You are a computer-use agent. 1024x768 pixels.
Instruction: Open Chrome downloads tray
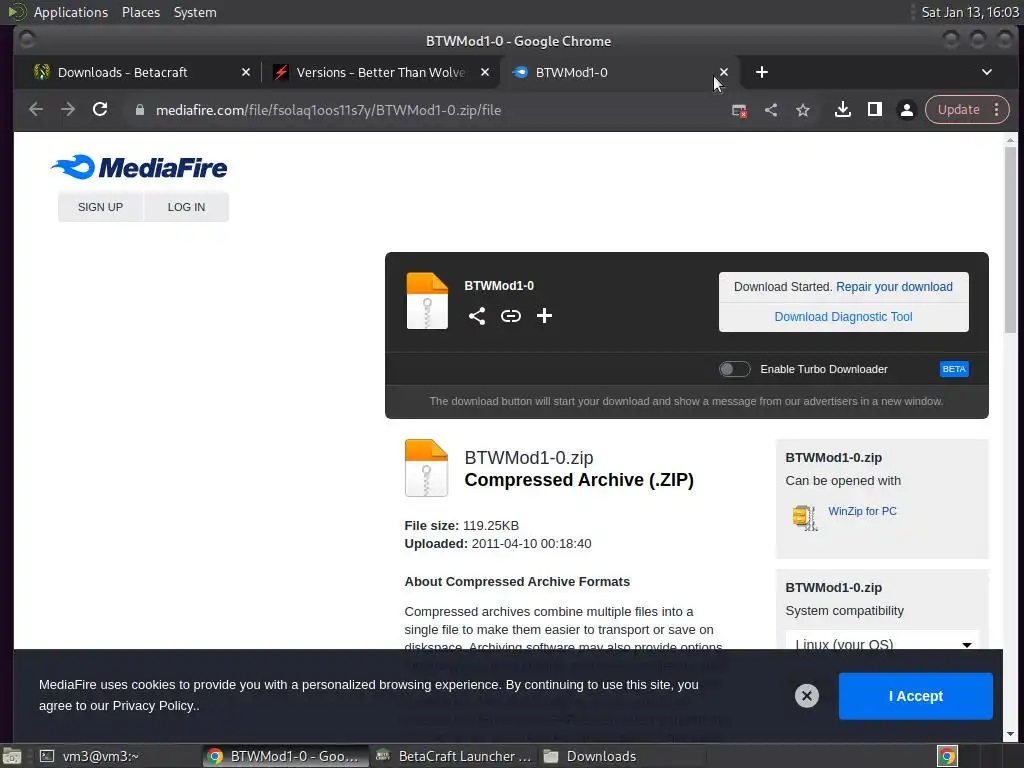click(842, 110)
